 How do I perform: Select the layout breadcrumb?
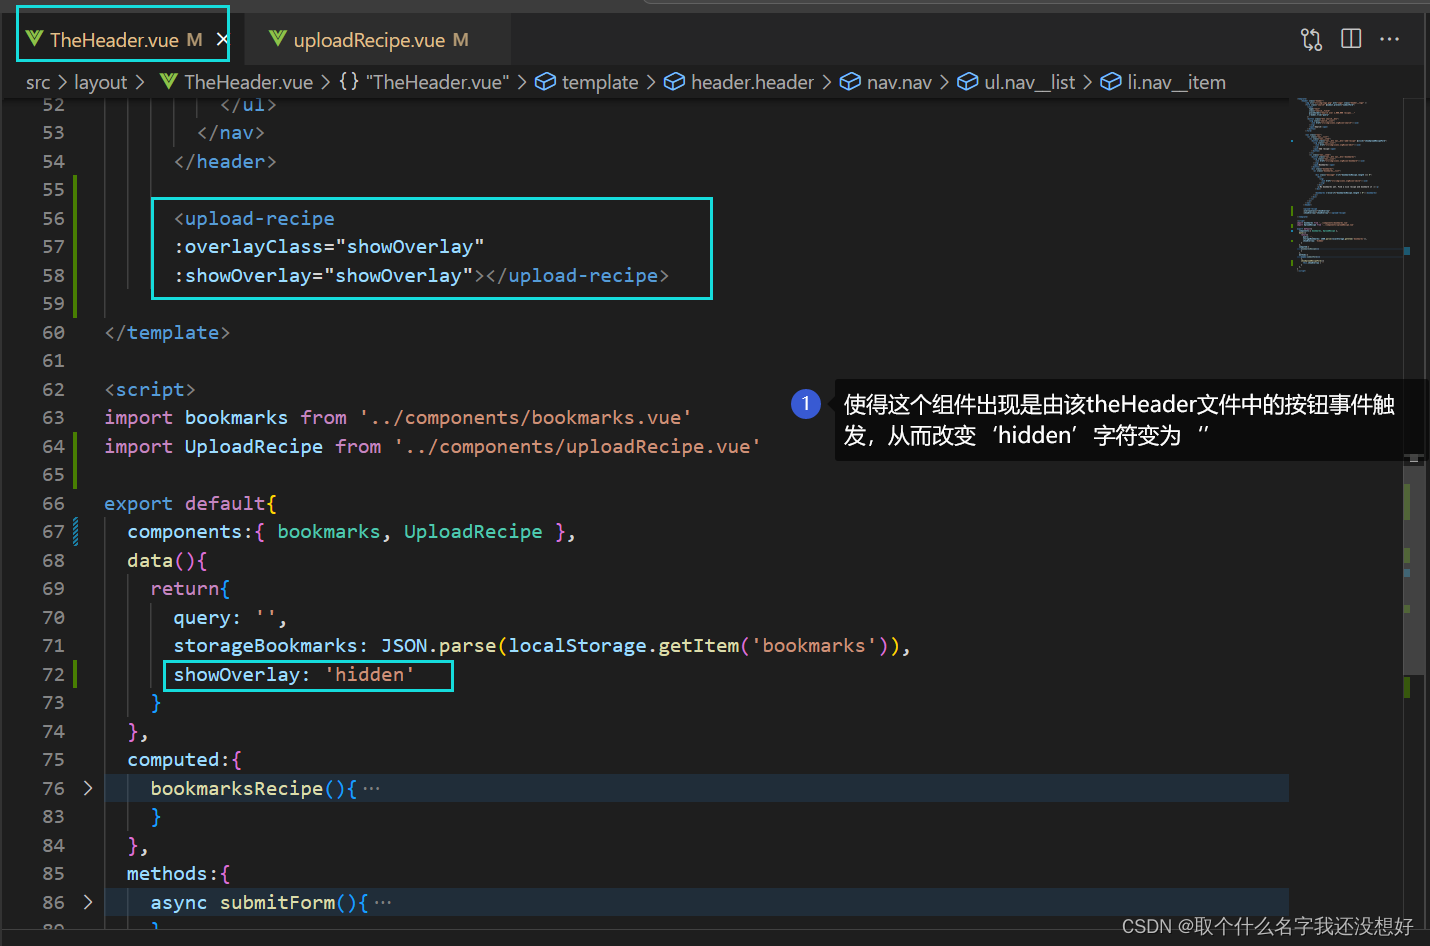(x=101, y=82)
